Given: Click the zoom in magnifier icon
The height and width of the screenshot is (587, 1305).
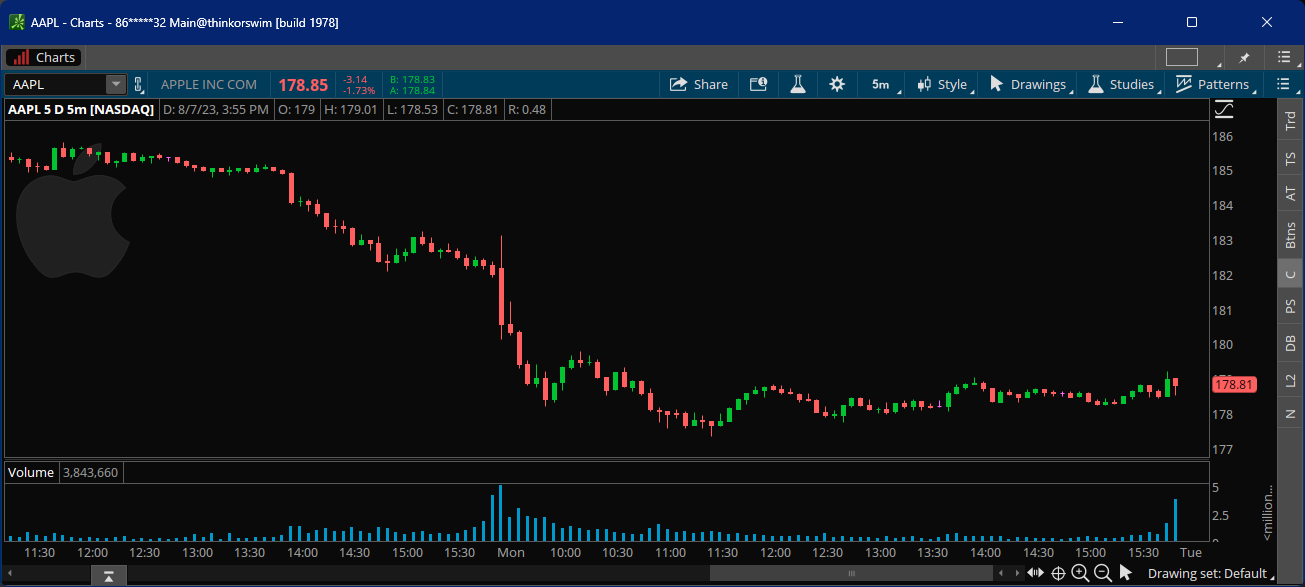Looking at the screenshot, I should point(1080,573).
